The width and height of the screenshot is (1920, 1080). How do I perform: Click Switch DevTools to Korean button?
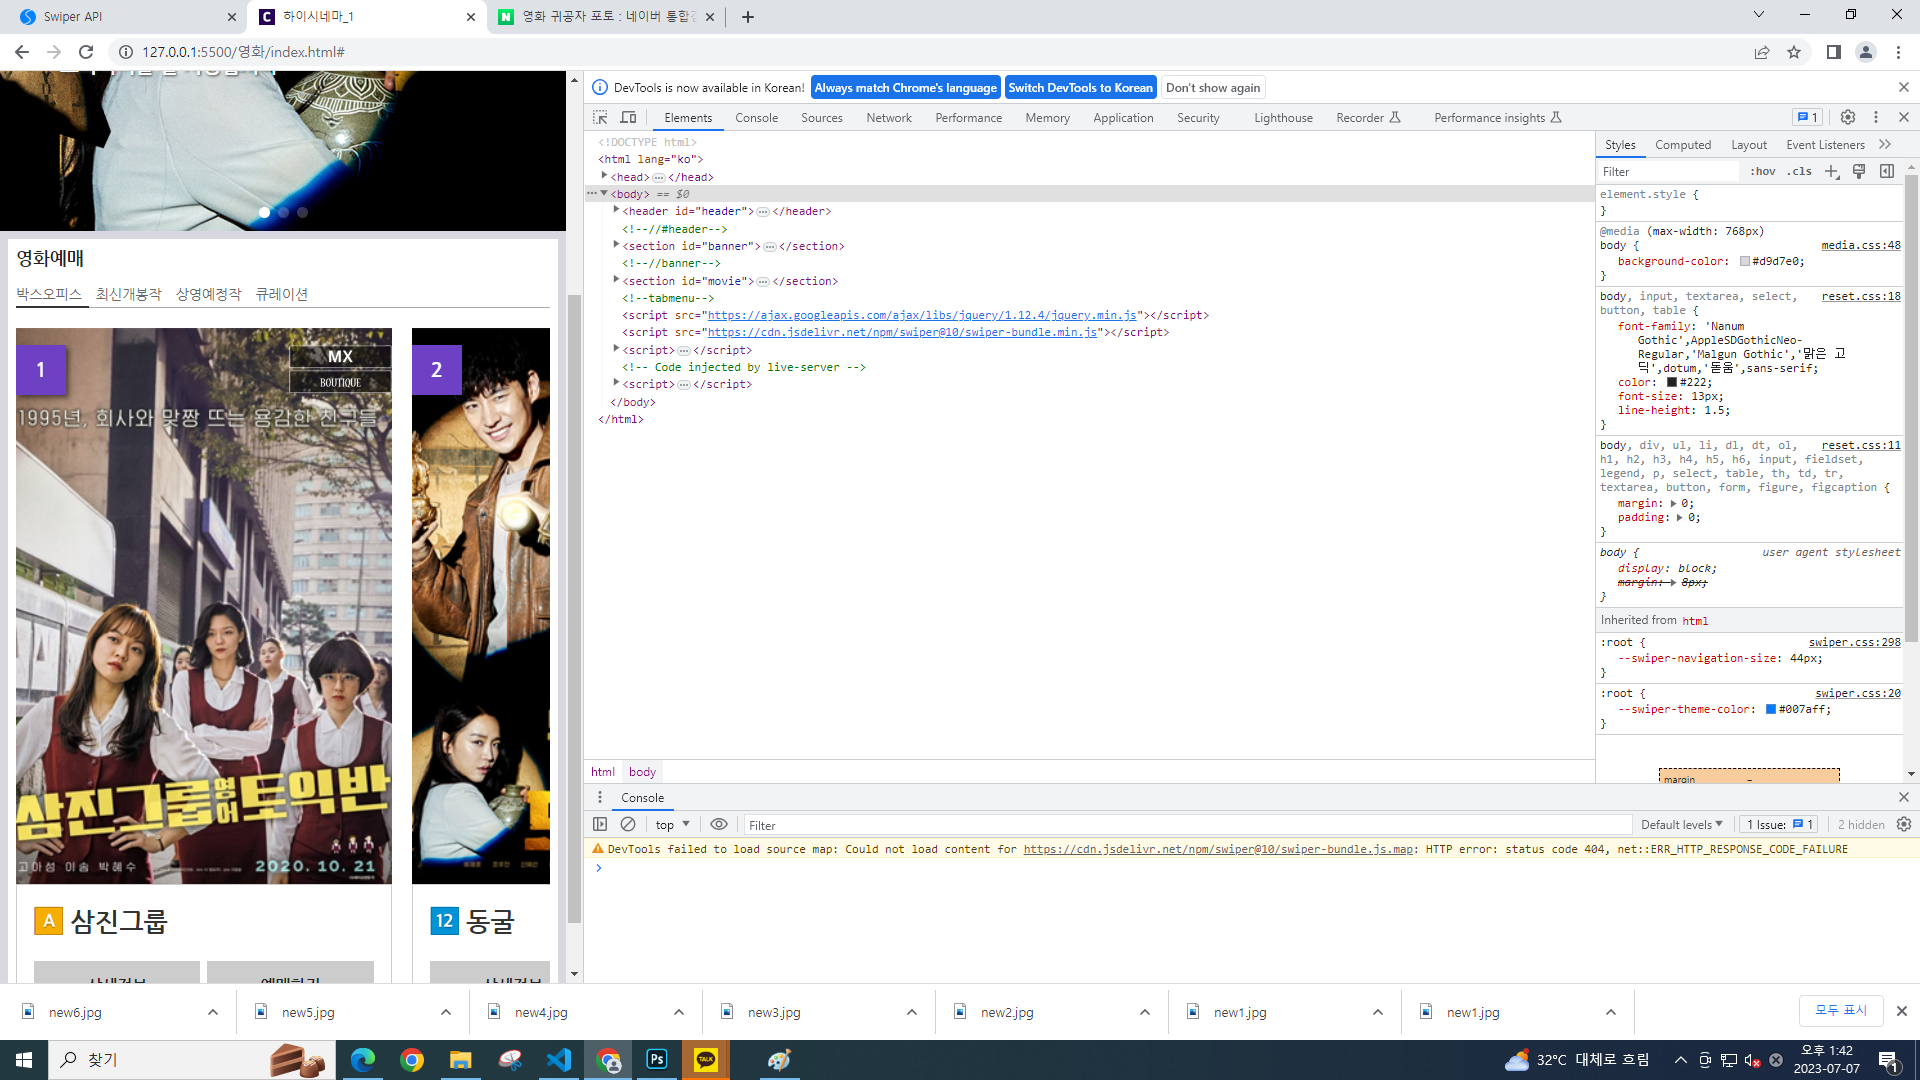pos(1080,87)
